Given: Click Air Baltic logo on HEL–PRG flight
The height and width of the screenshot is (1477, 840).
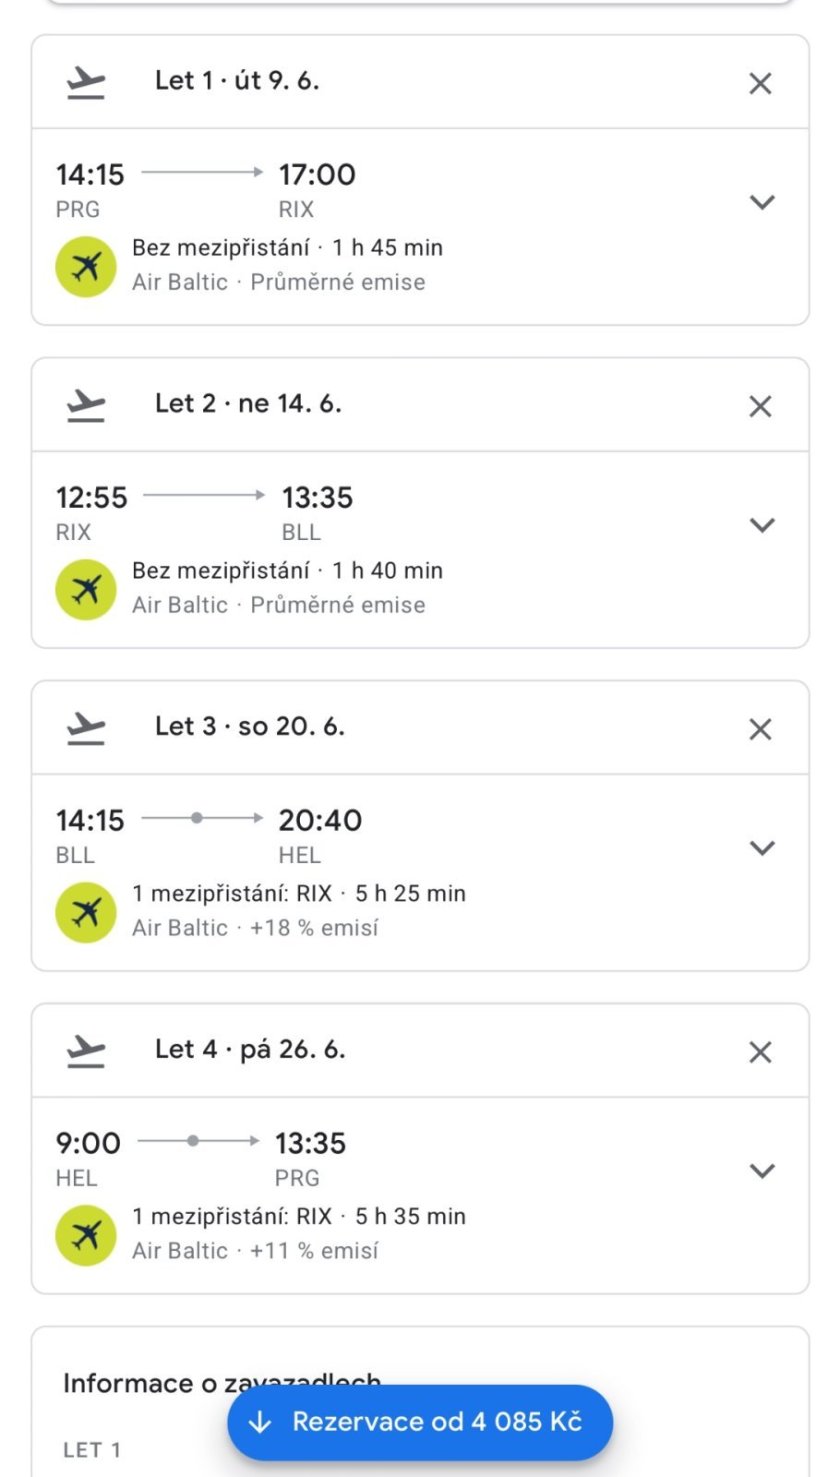Looking at the screenshot, I should coord(86,1236).
